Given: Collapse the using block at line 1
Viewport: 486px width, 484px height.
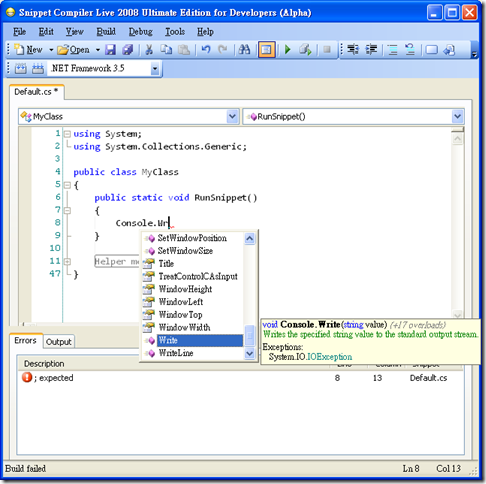Looking at the screenshot, I should [x=67, y=134].
